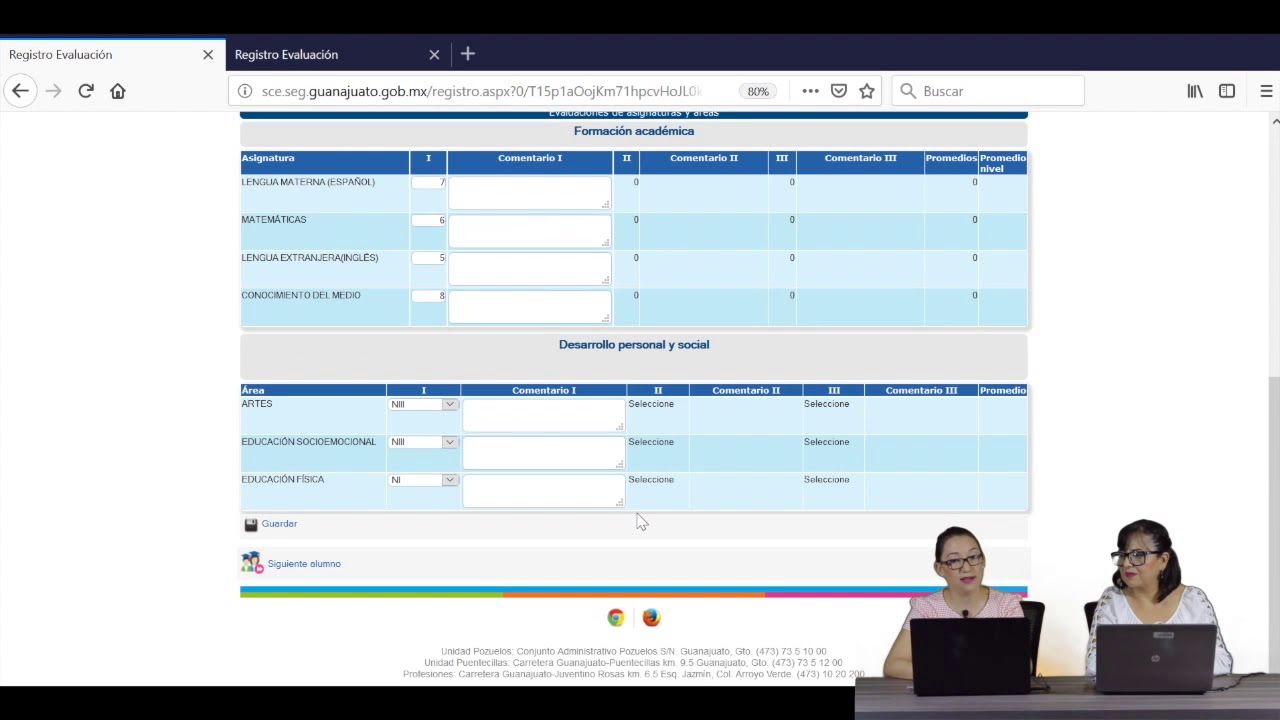Go to the browser home icon
Image resolution: width=1280 pixels, height=720 pixels.
point(118,91)
